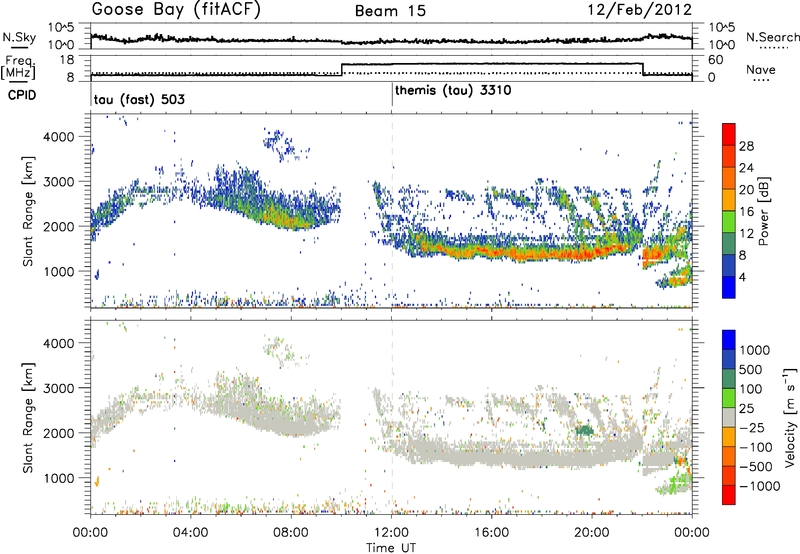Click the '08:00' time tick label
Viewport: 800px width, 554px height.
[291, 533]
